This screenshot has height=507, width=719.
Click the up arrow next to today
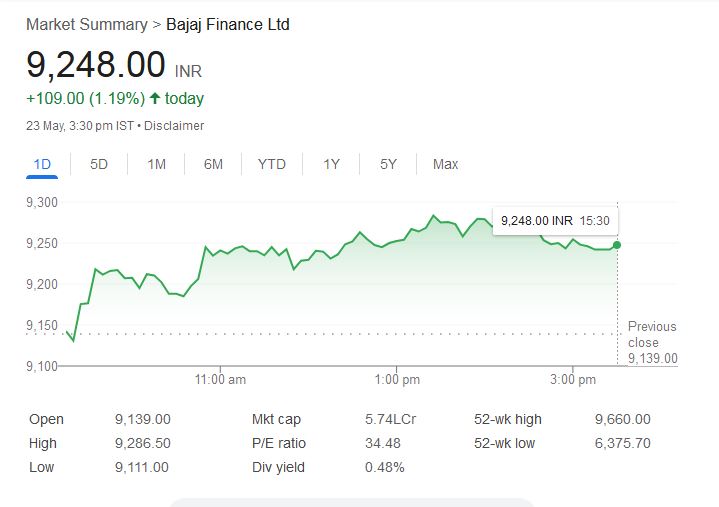(x=155, y=98)
